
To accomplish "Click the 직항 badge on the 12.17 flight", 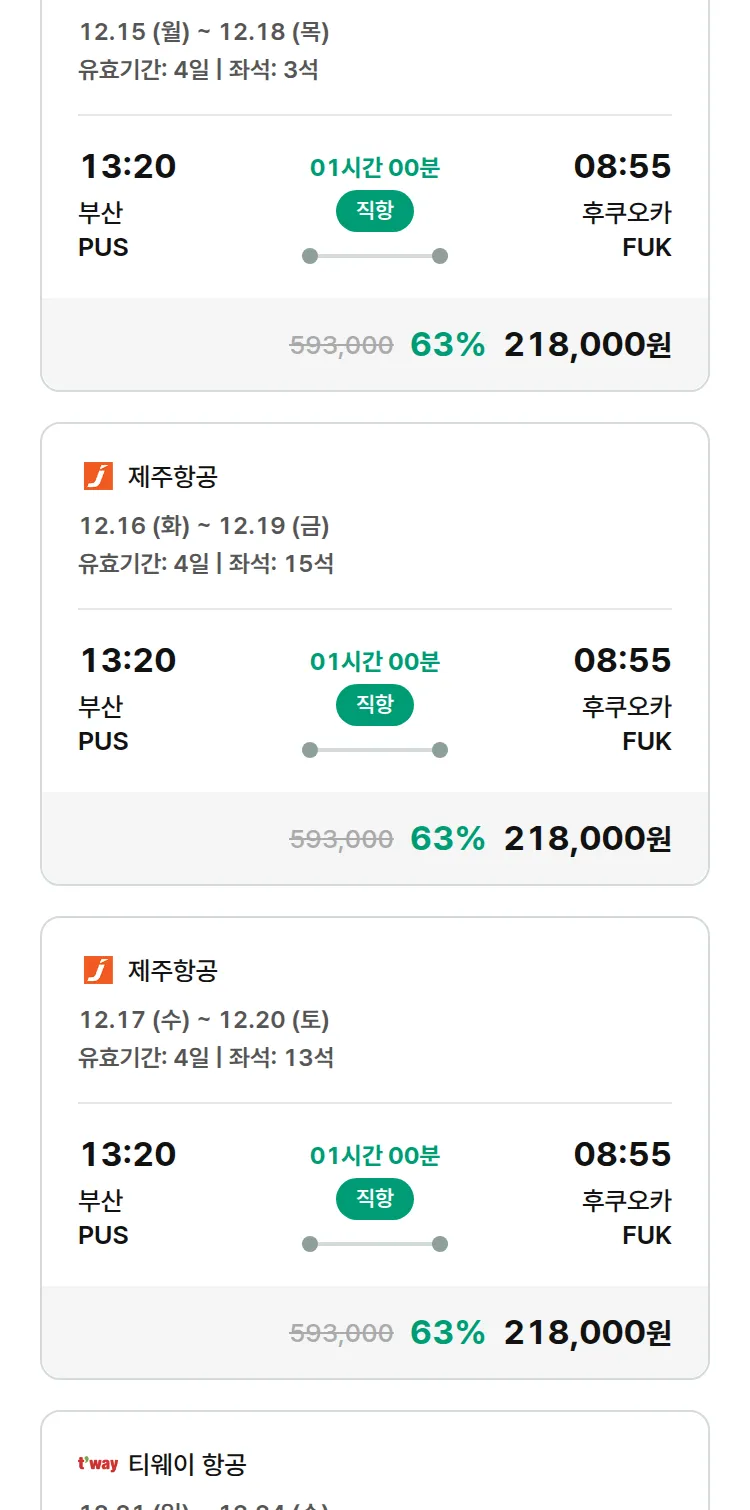I will click(375, 1199).
